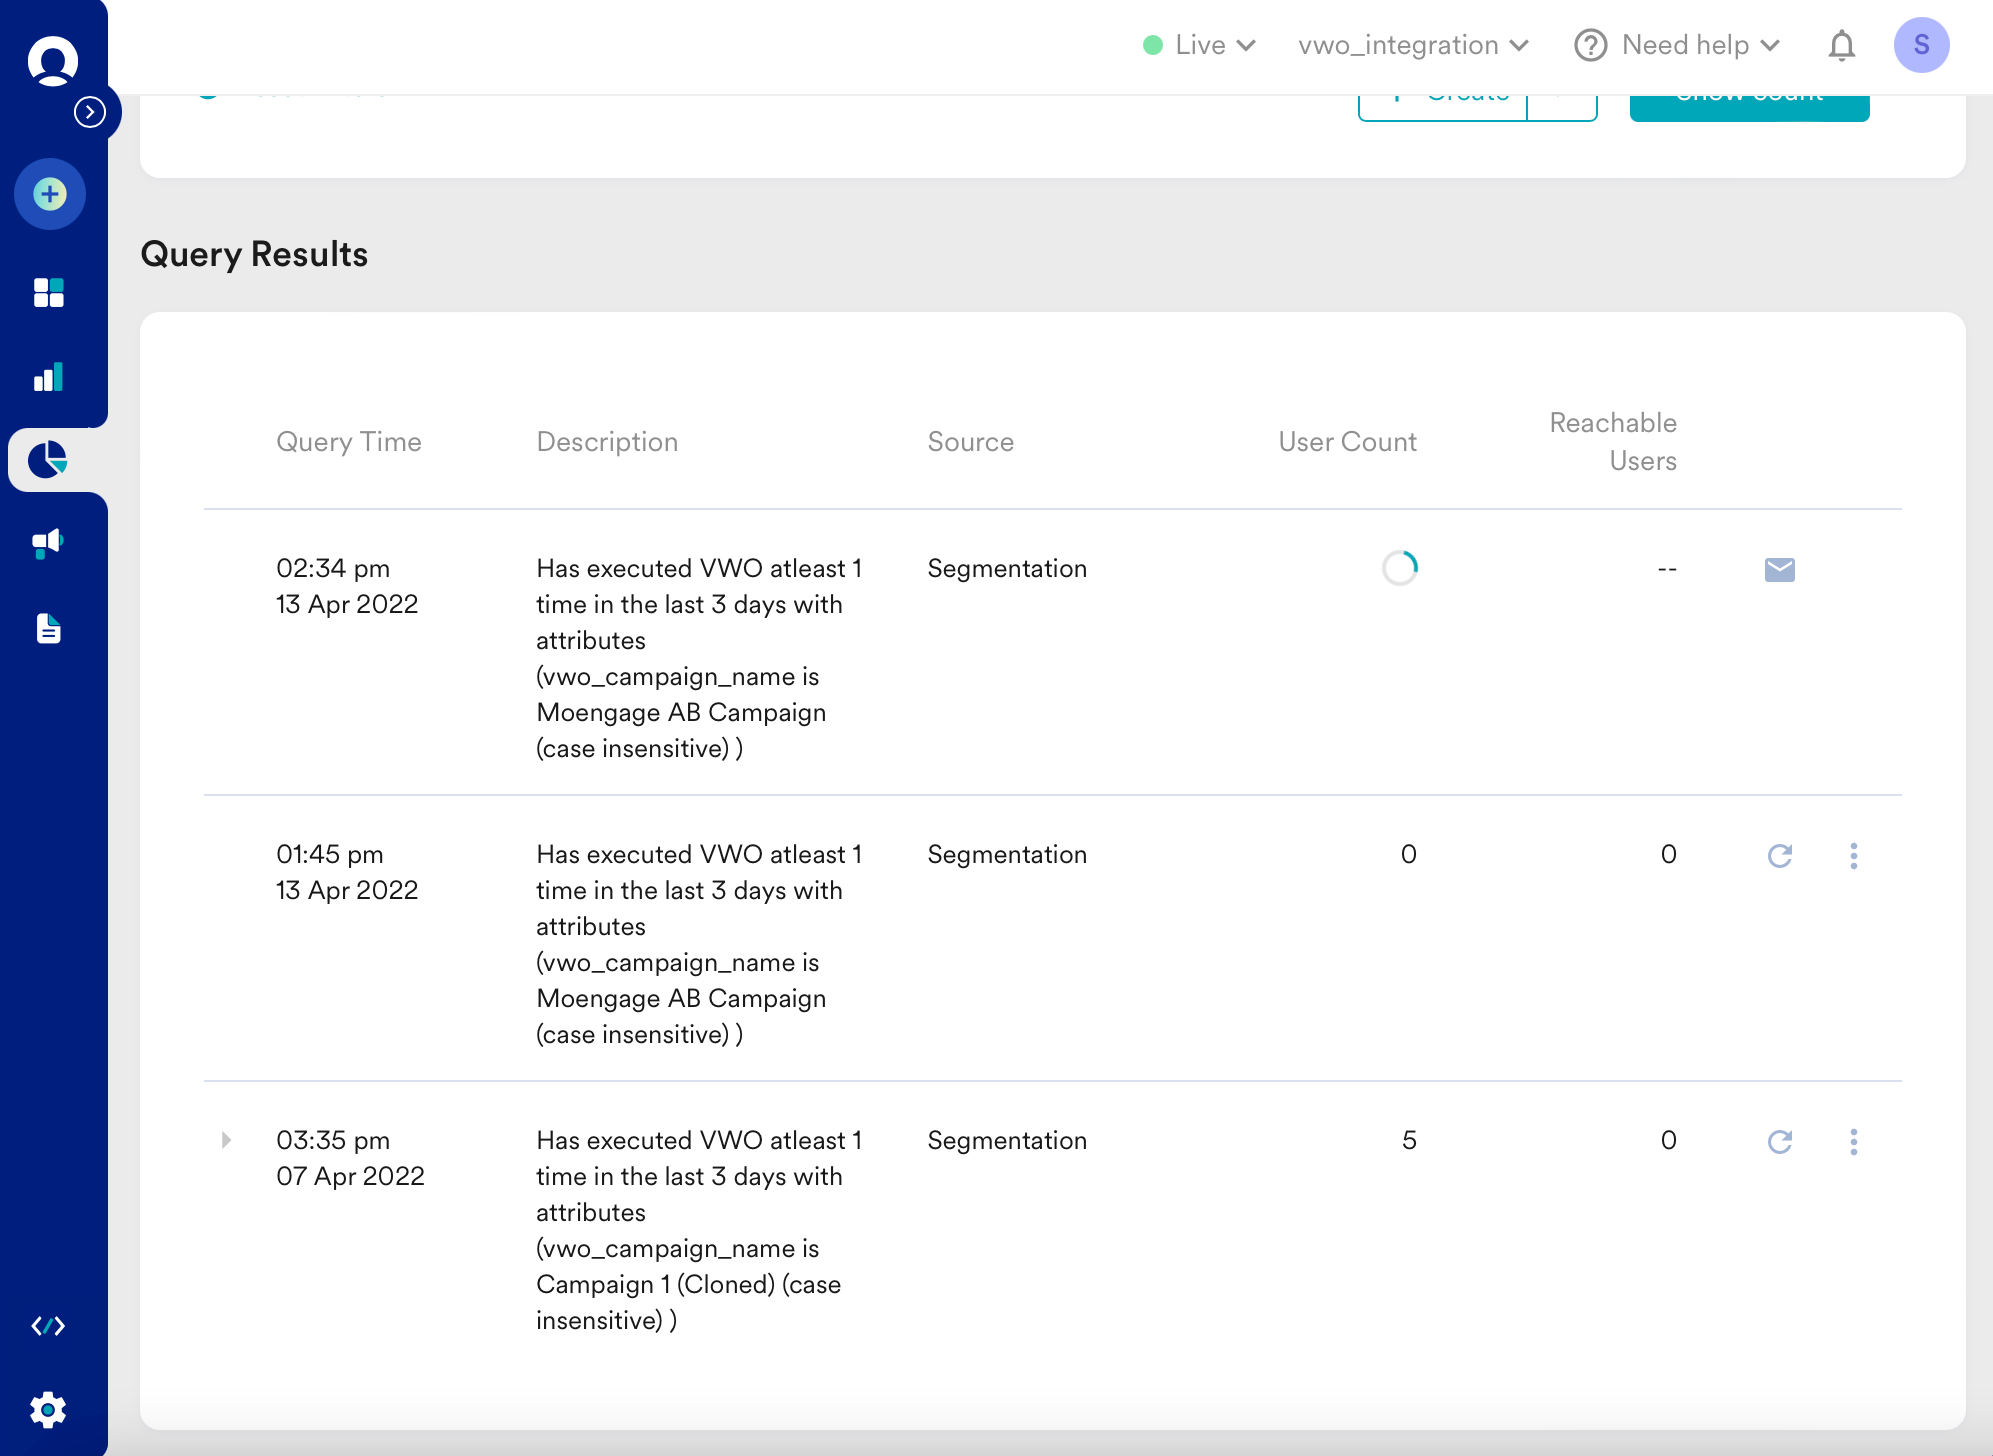Image resolution: width=1993 pixels, height=1456 pixels.
Task: Expand the 03:35 pm query row
Action: [226, 1140]
